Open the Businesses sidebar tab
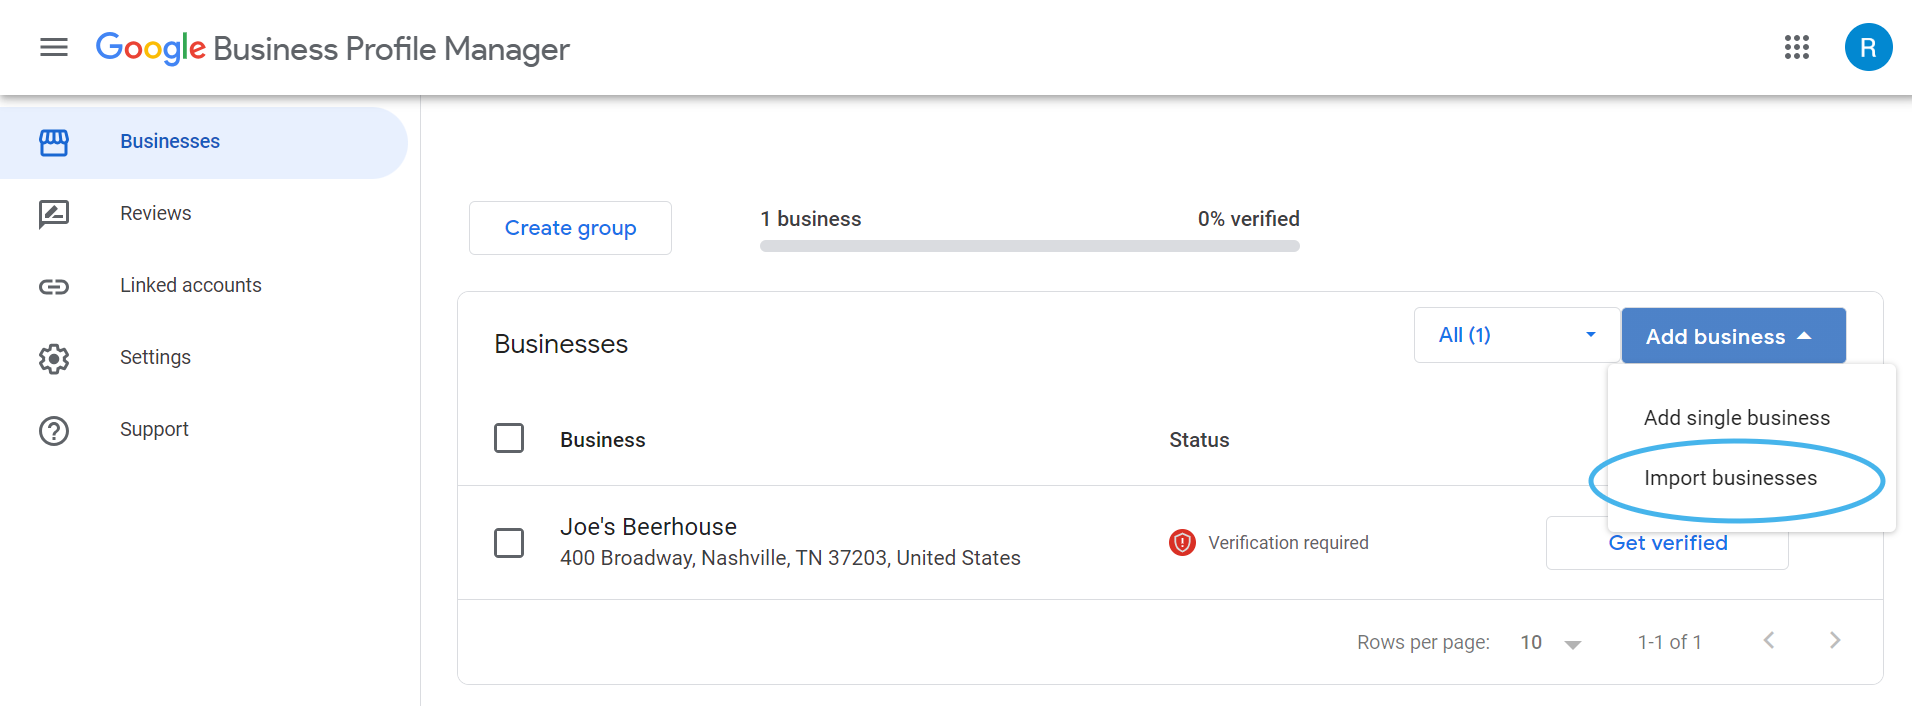This screenshot has width=1912, height=706. point(204,142)
